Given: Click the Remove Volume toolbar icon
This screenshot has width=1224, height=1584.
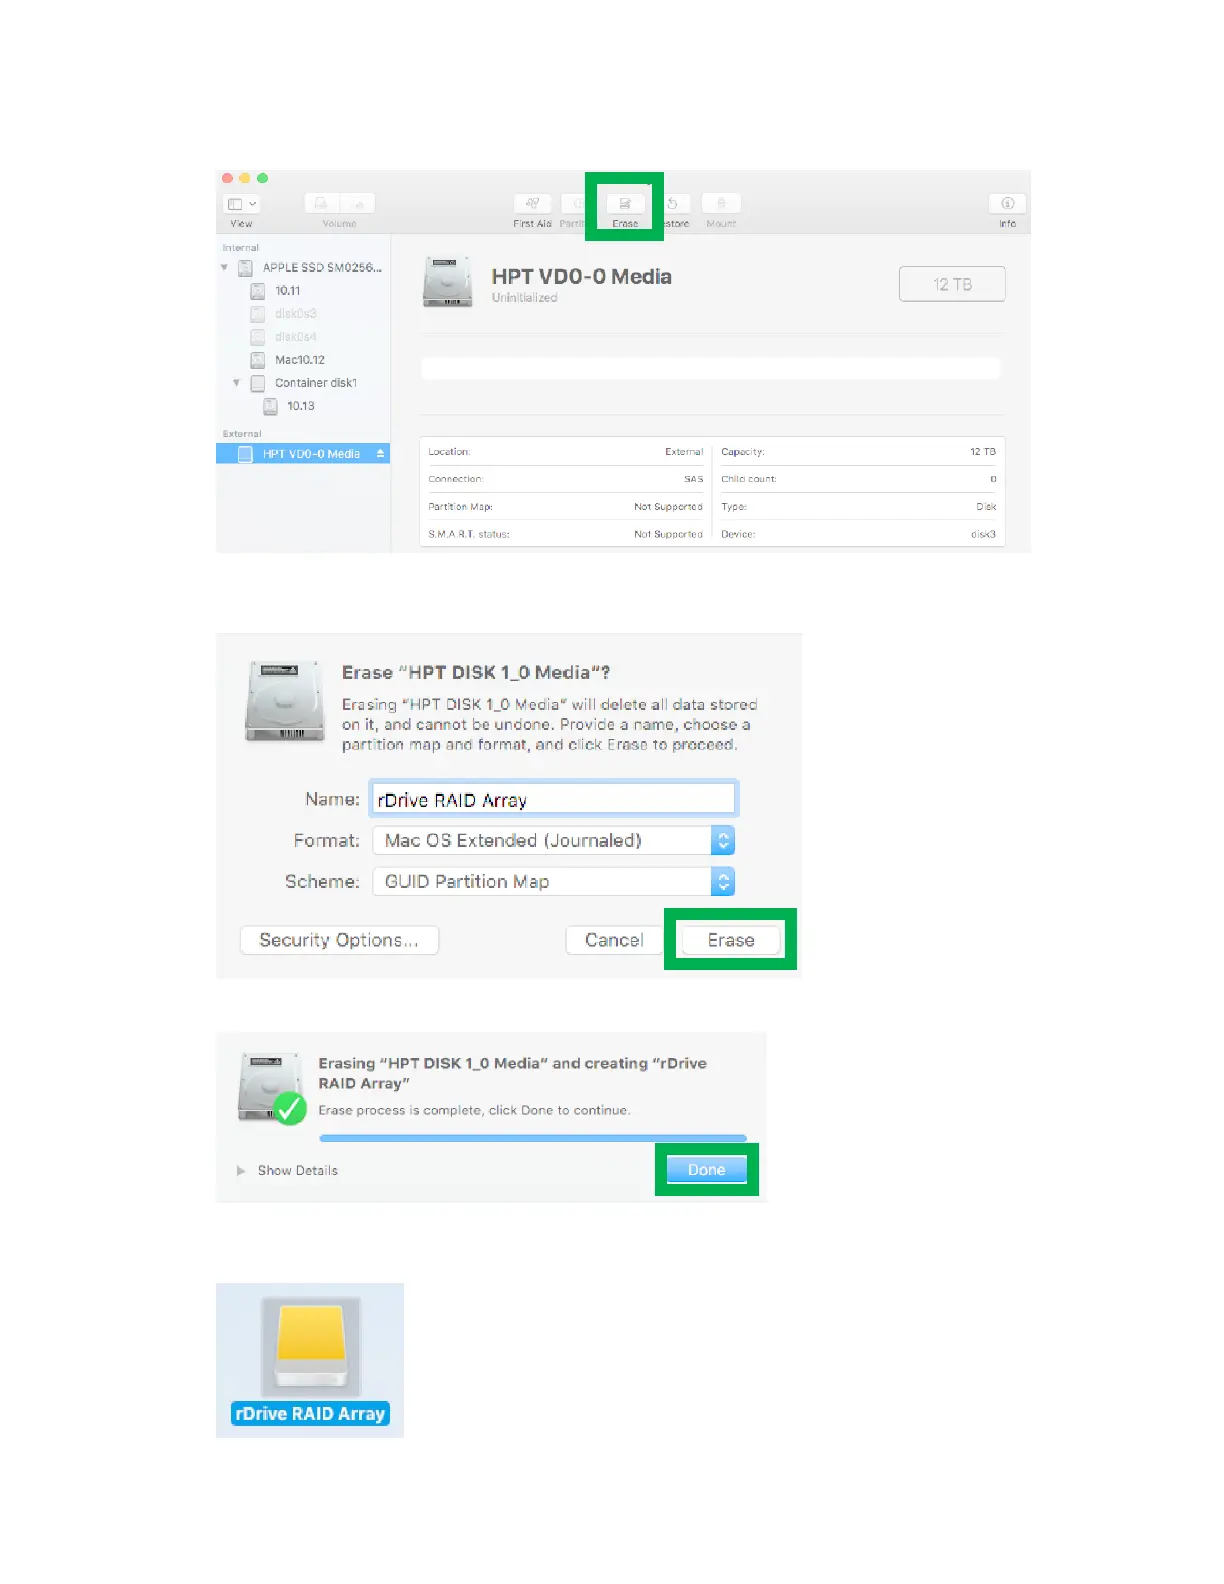Looking at the screenshot, I should click(x=358, y=203).
